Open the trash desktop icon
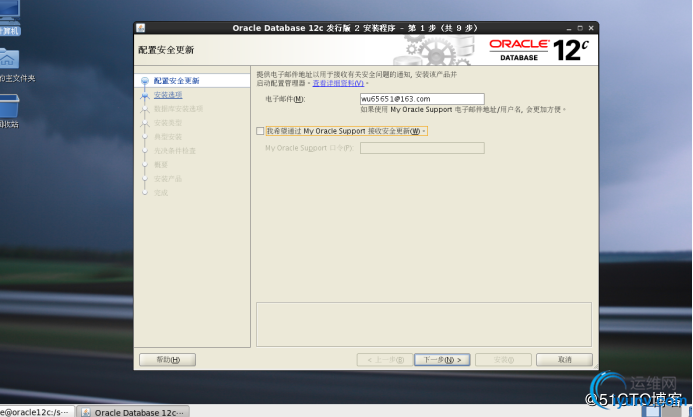 [10, 110]
